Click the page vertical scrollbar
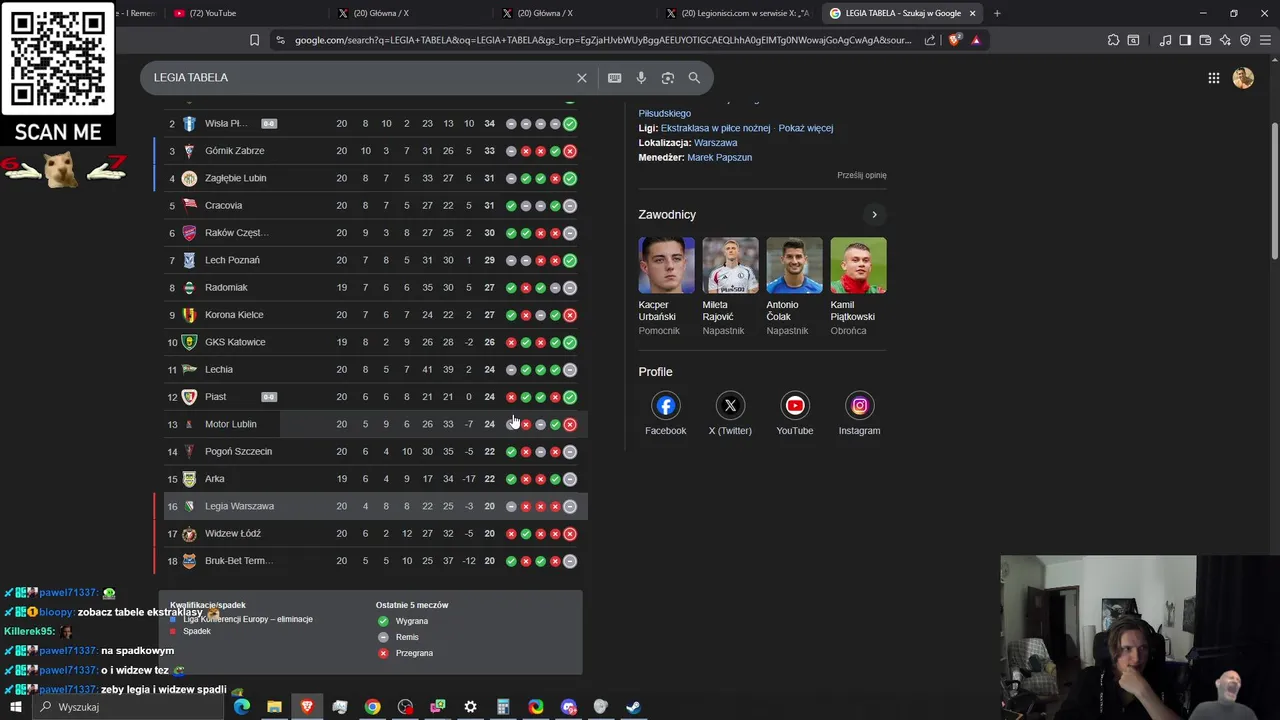This screenshot has width=1280, height=720. pos(1274,189)
